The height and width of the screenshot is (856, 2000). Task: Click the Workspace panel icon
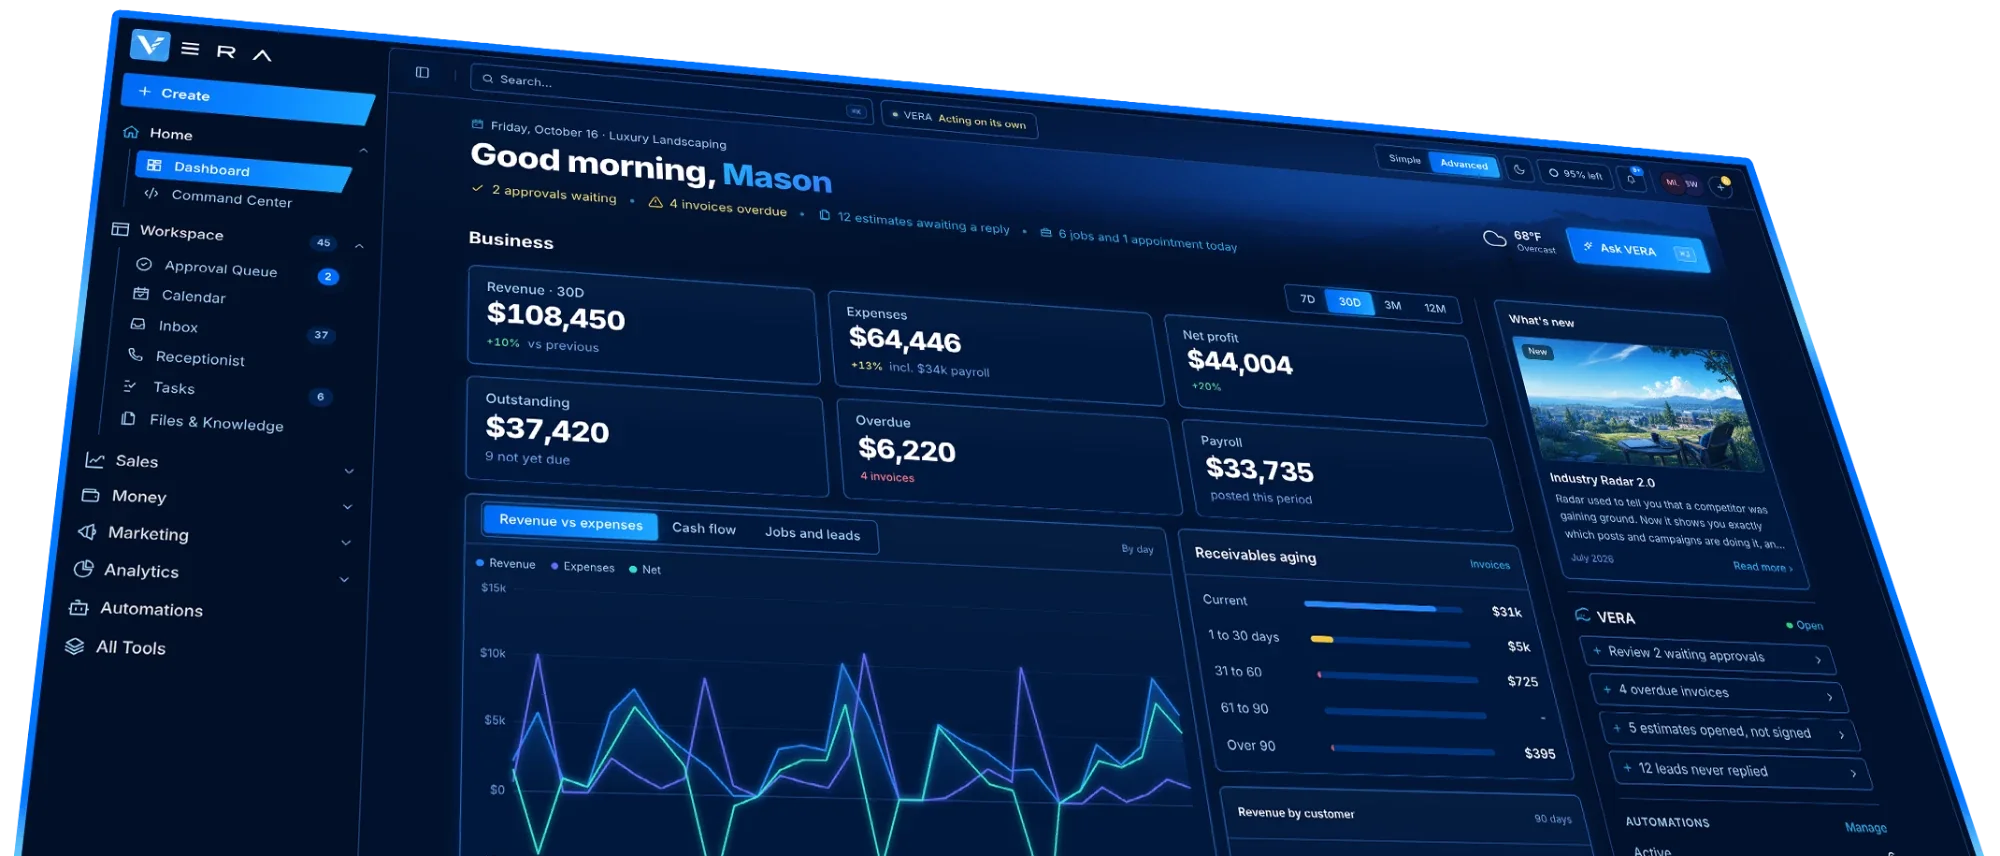coord(120,229)
